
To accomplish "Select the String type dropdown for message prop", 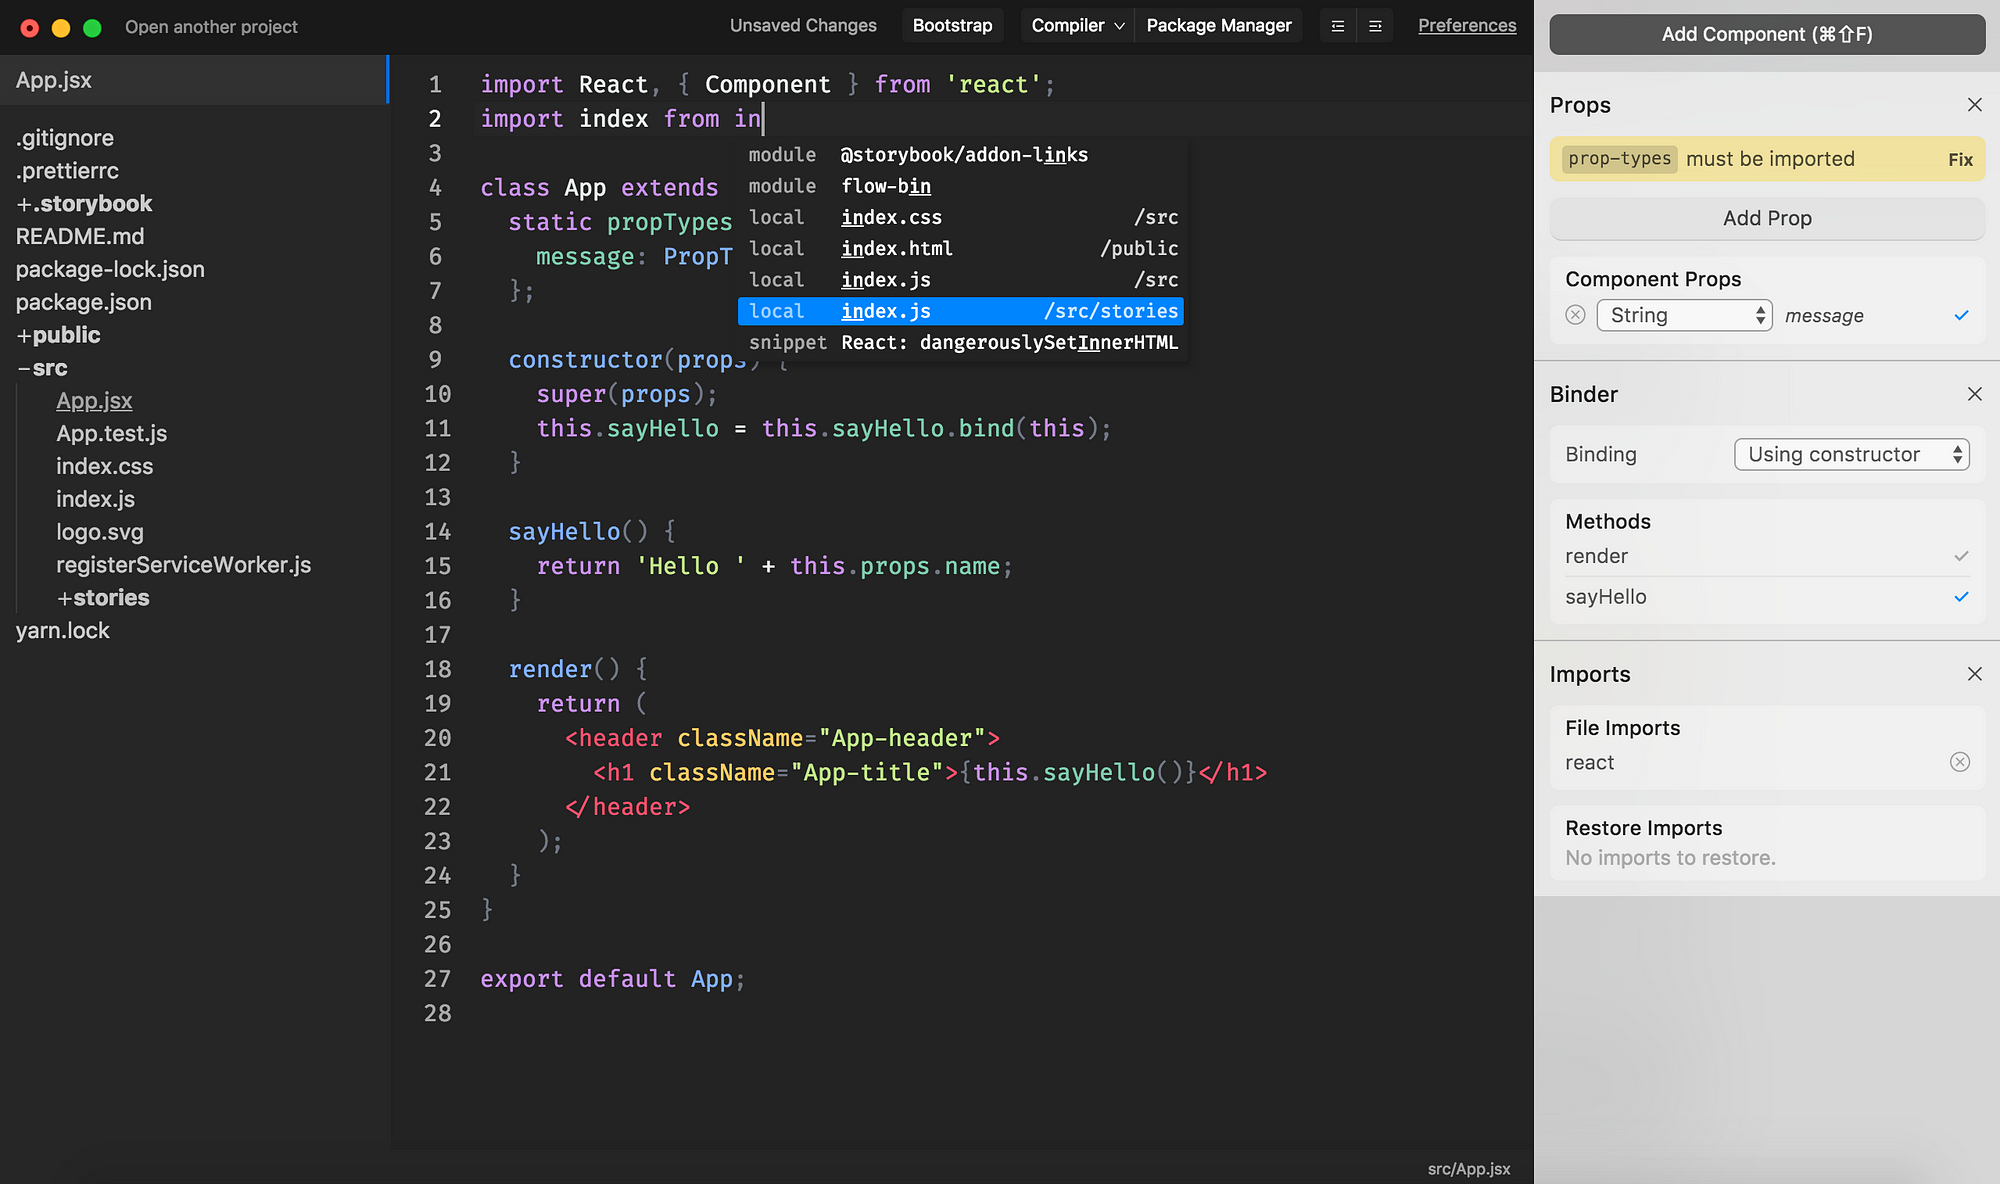I will [1683, 314].
